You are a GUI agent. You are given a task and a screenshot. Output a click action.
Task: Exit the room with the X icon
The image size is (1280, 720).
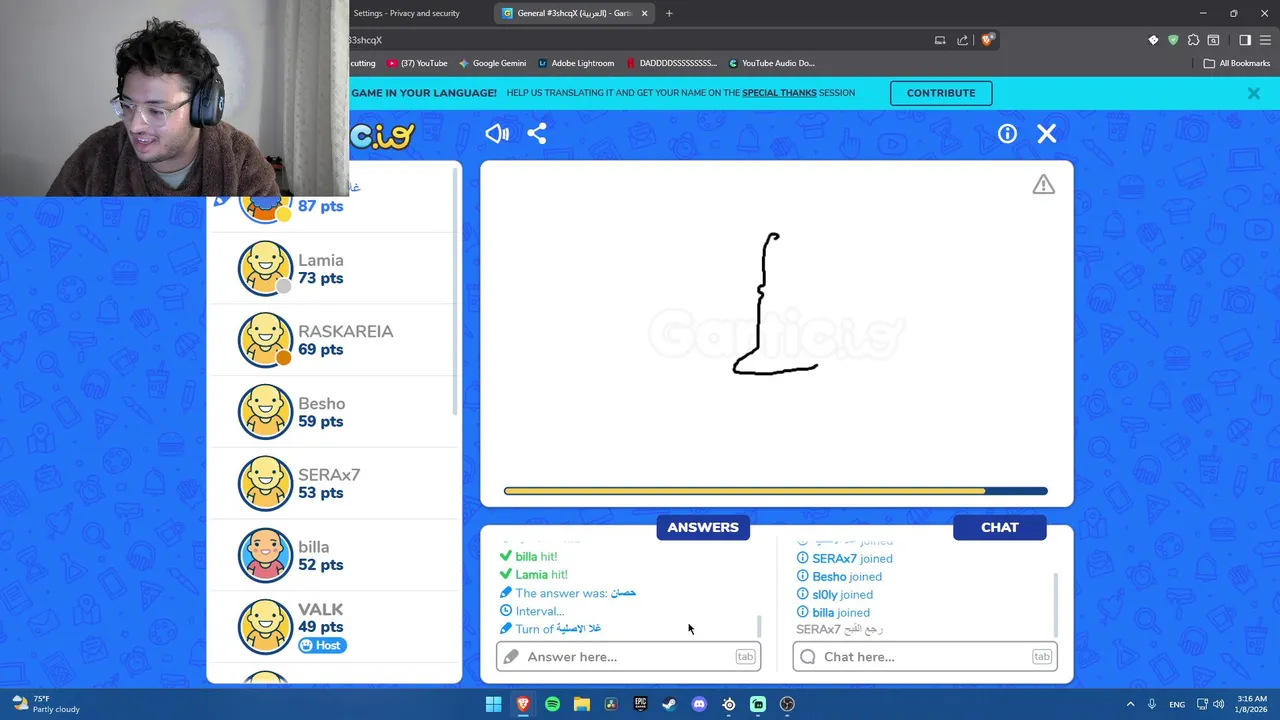click(1047, 134)
